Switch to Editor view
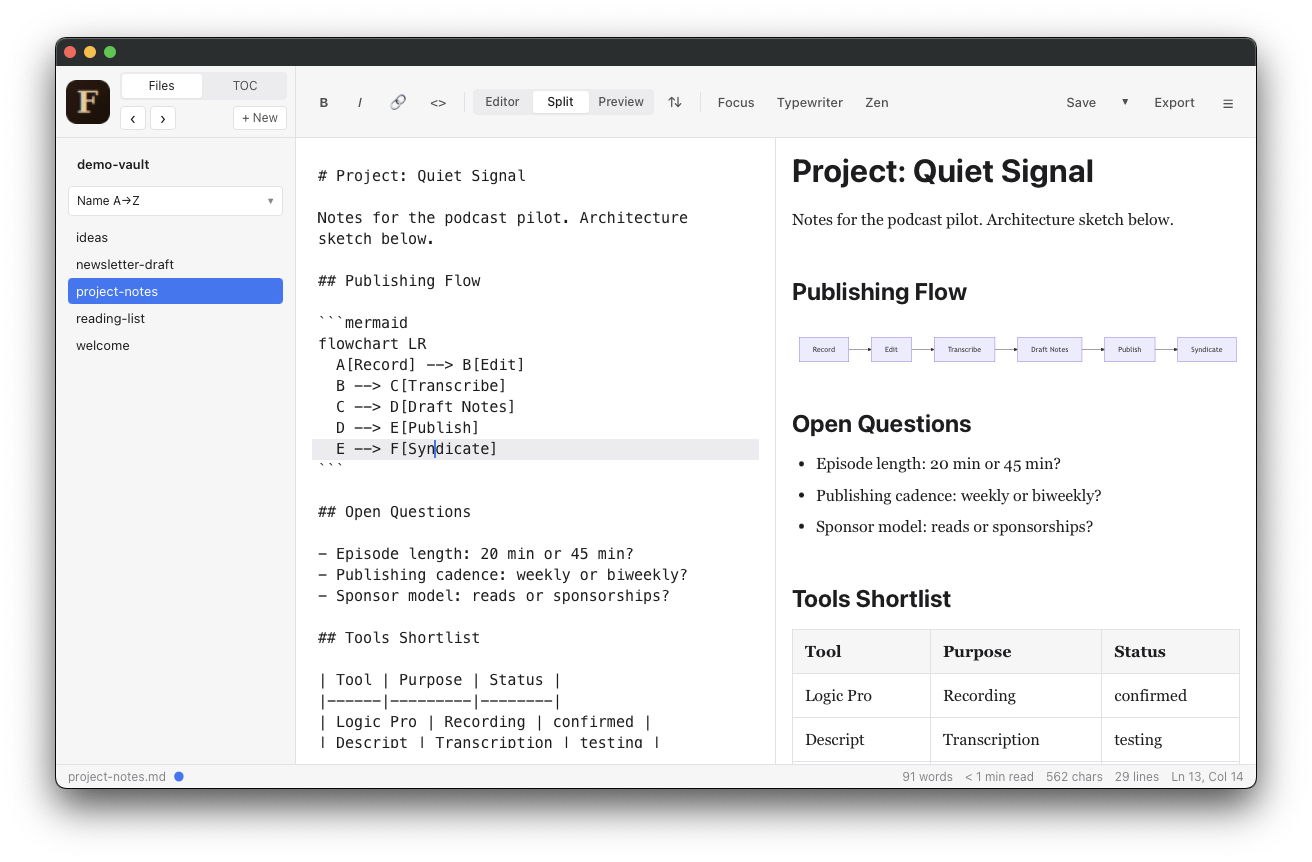Viewport: 1312px width, 862px height. point(502,102)
